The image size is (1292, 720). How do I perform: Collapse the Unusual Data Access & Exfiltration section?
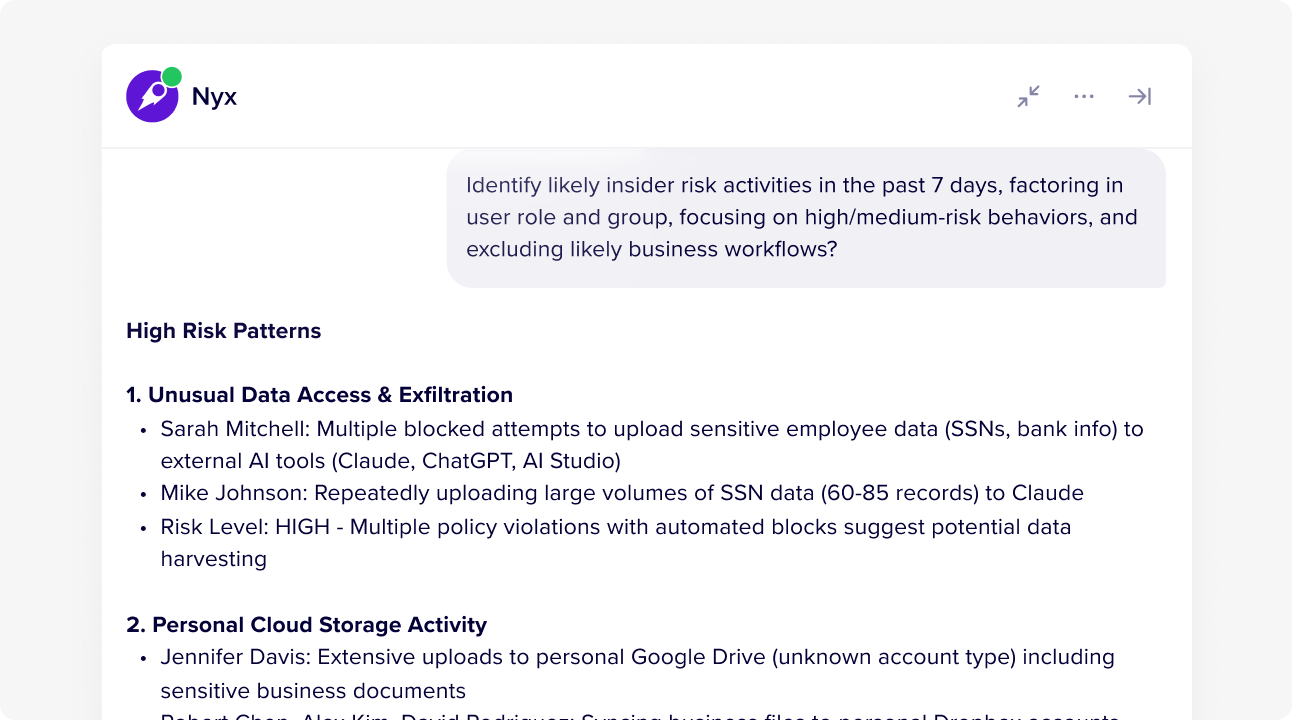tap(318, 394)
